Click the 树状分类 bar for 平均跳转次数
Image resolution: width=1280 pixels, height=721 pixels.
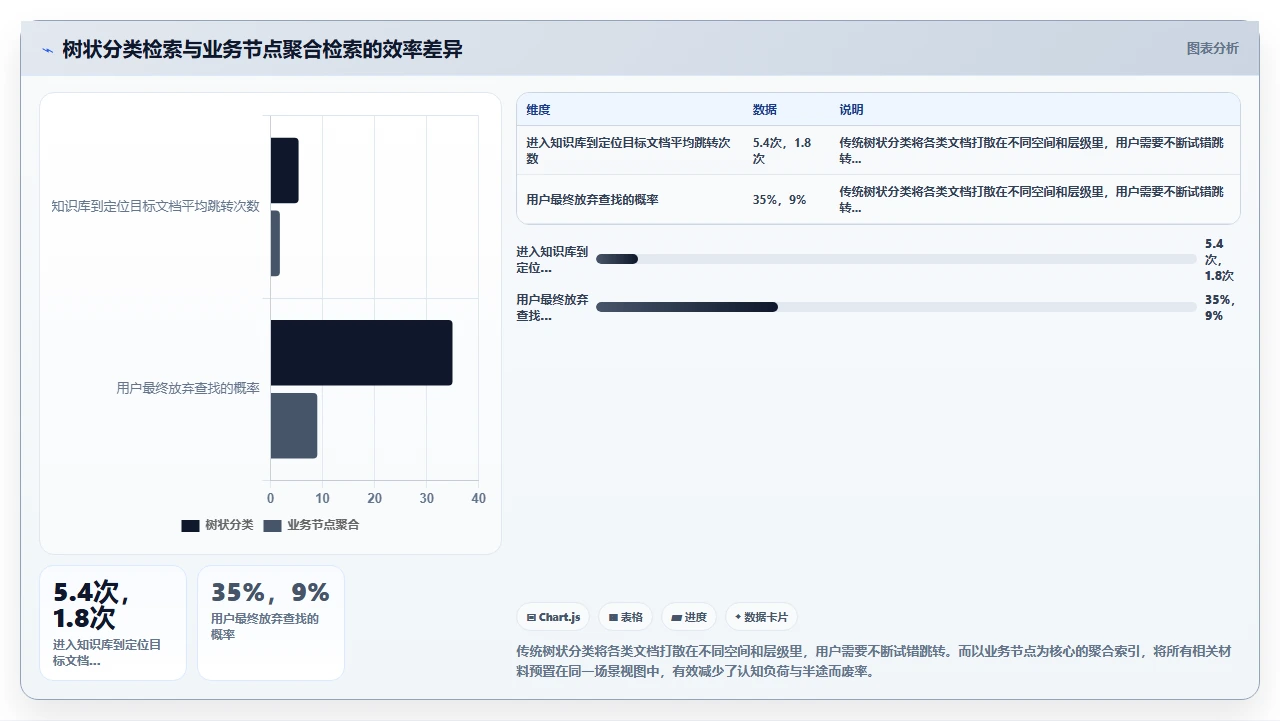tap(284, 170)
